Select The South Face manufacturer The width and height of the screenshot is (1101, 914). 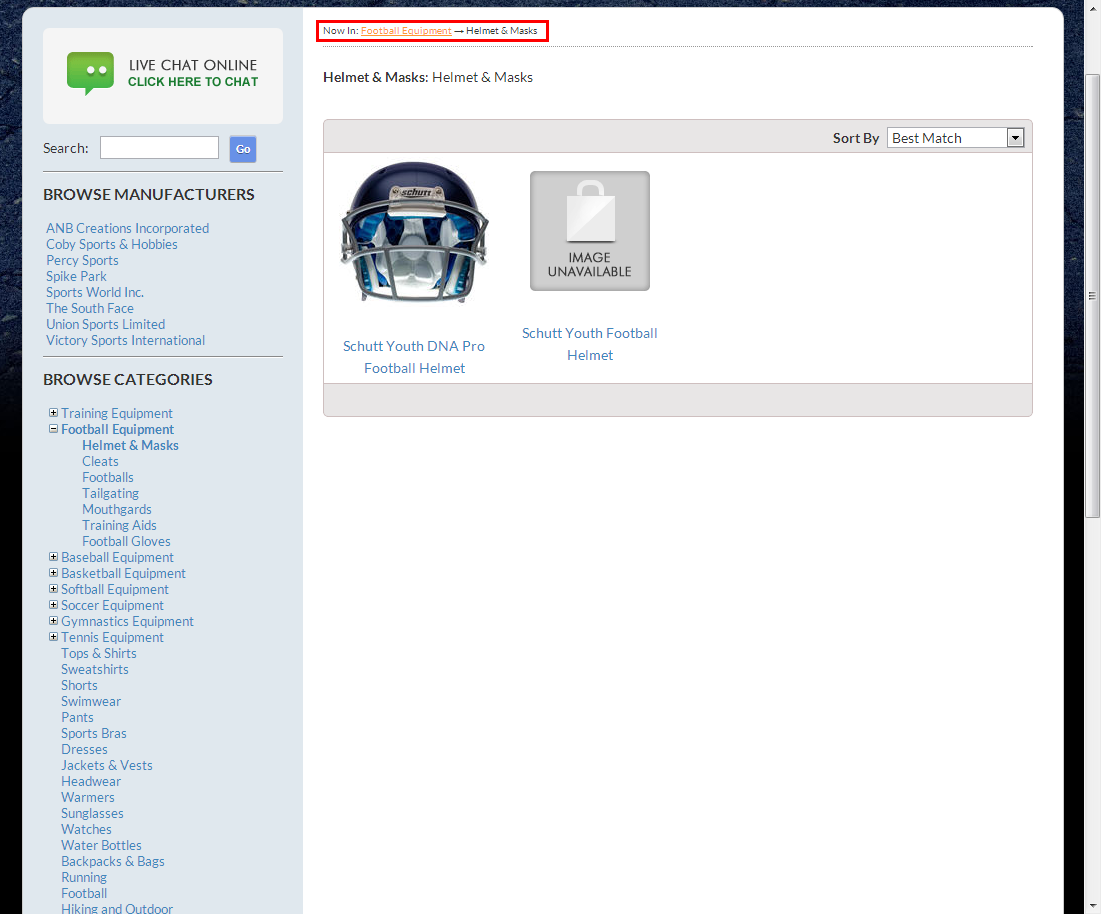tap(90, 308)
